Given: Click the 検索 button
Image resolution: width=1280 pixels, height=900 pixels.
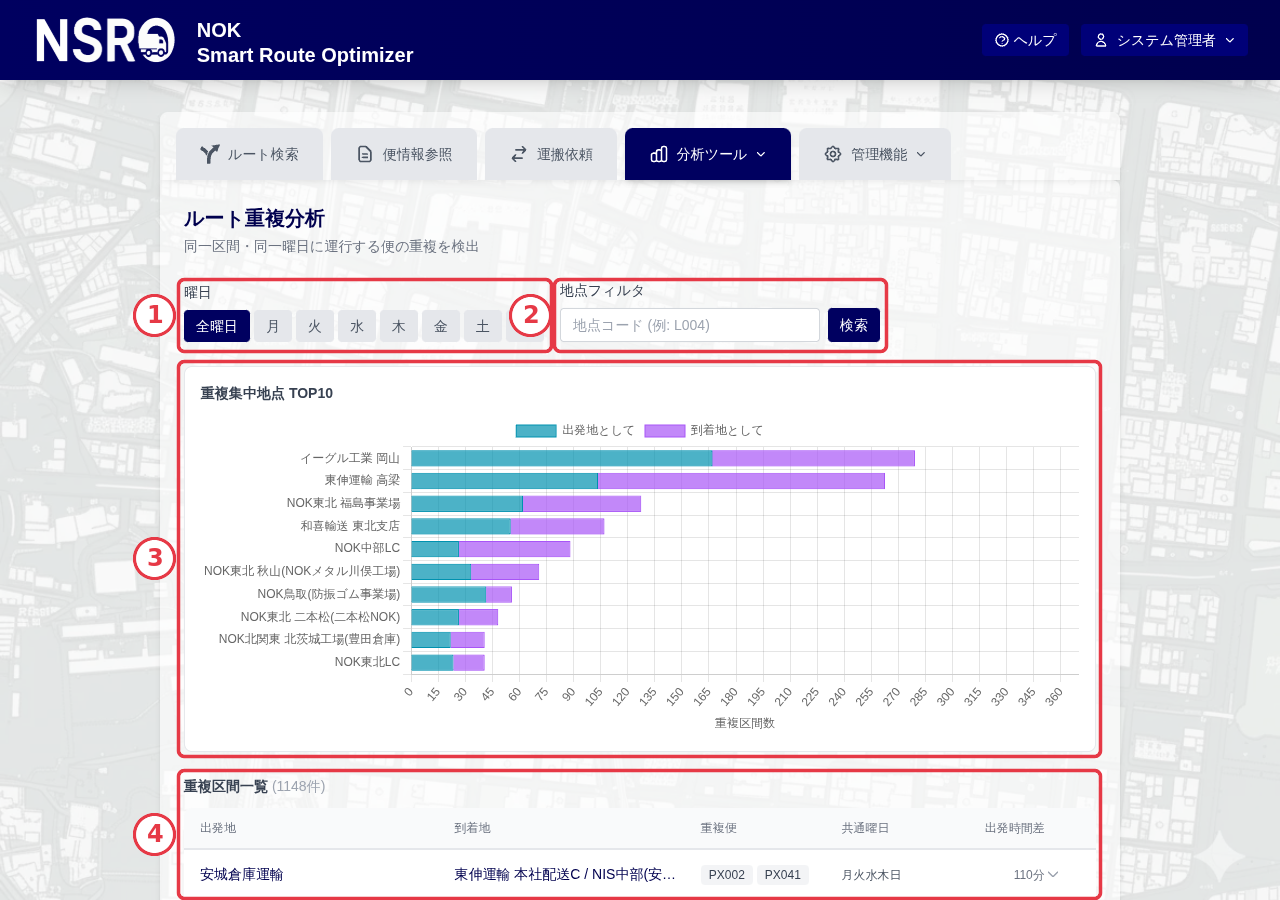Looking at the screenshot, I should coord(854,325).
